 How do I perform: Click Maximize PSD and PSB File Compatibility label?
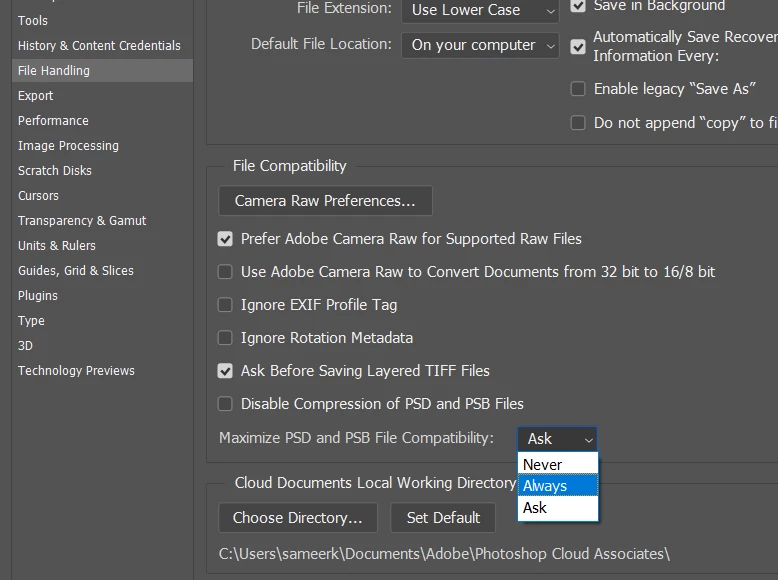tap(356, 438)
